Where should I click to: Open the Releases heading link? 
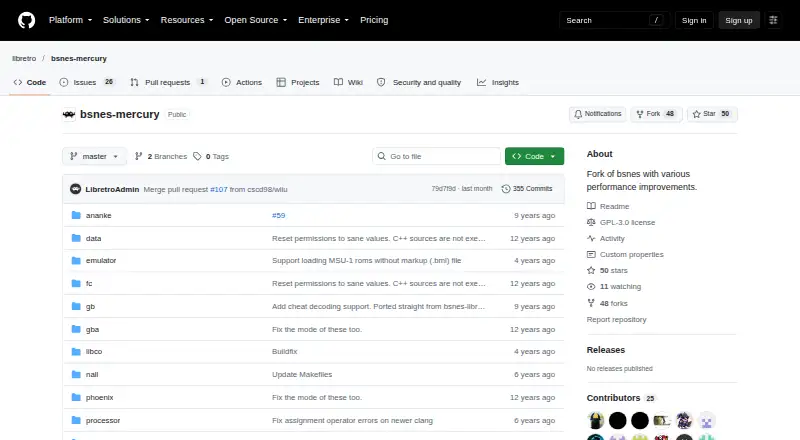pos(606,350)
